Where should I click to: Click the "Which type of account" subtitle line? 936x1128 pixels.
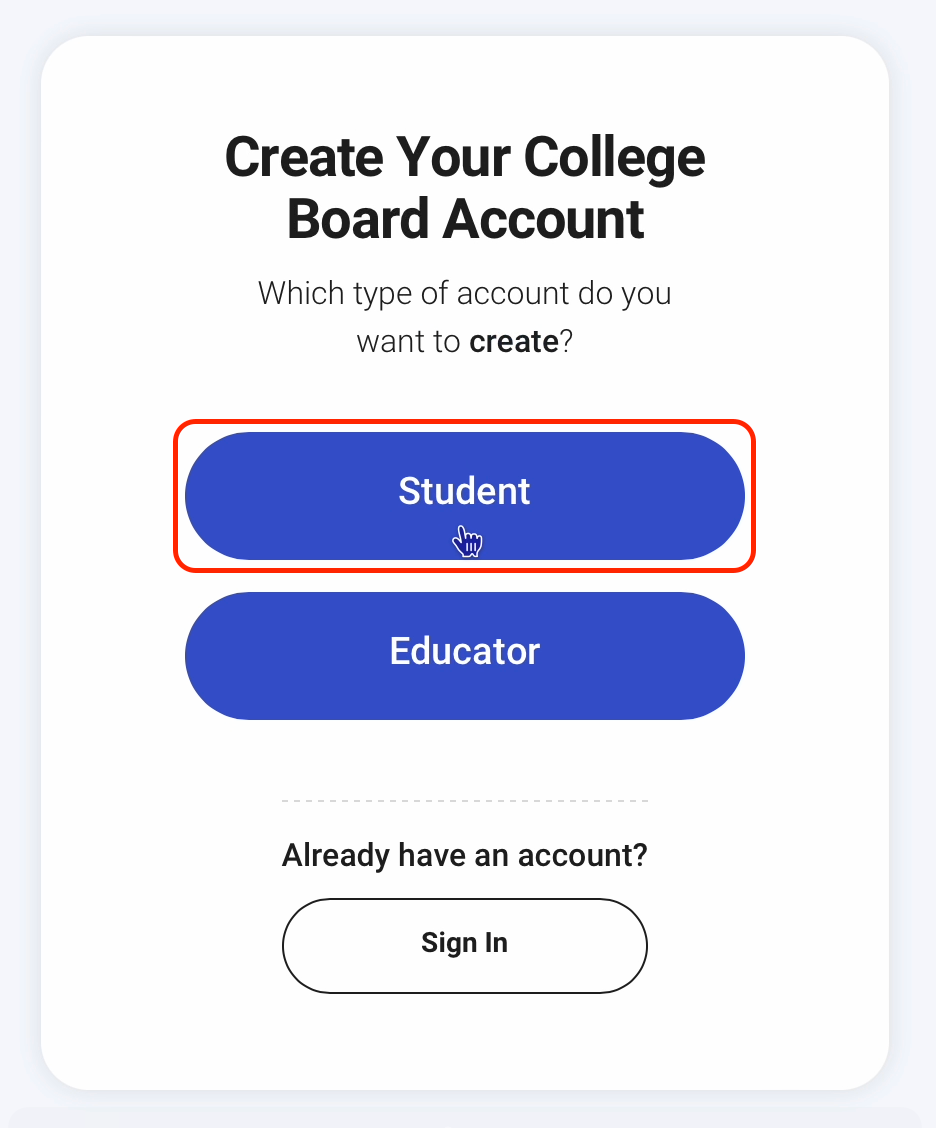(465, 294)
